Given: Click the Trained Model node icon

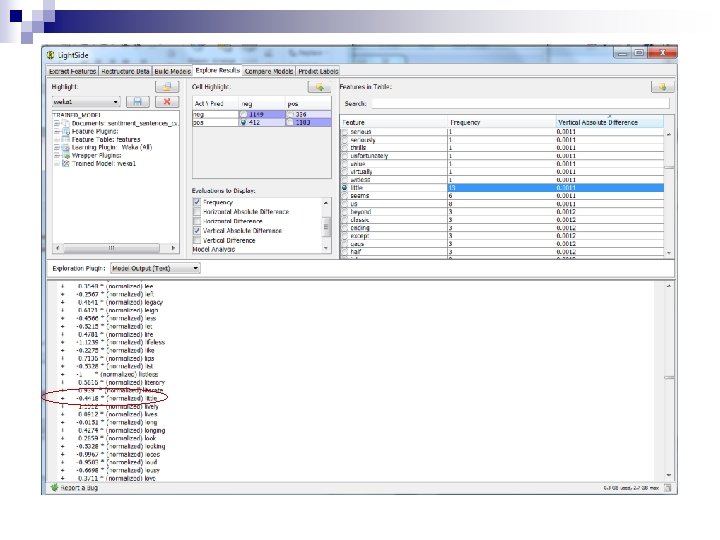Looking at the screenshot, I should [66, 163].
